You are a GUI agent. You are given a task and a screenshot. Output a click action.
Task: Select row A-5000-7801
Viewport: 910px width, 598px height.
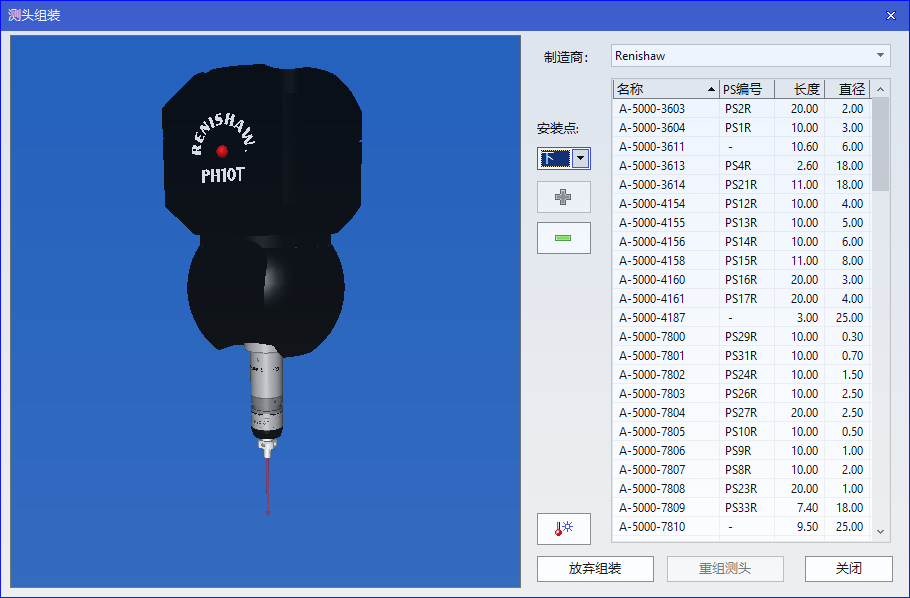(742, 356)
